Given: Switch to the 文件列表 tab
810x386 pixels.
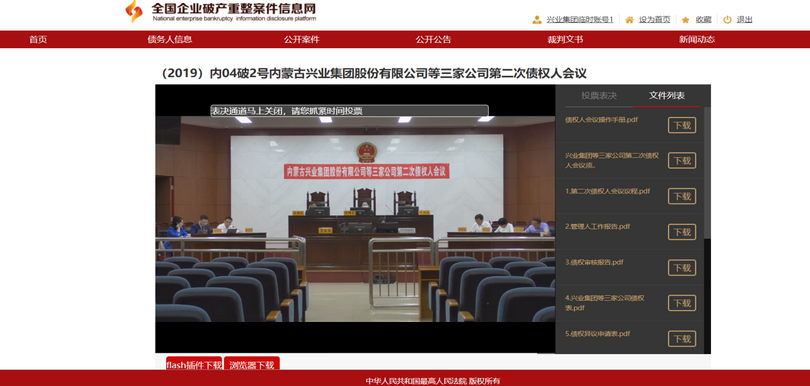Looking at the screenshot, I should pos(667,96).
